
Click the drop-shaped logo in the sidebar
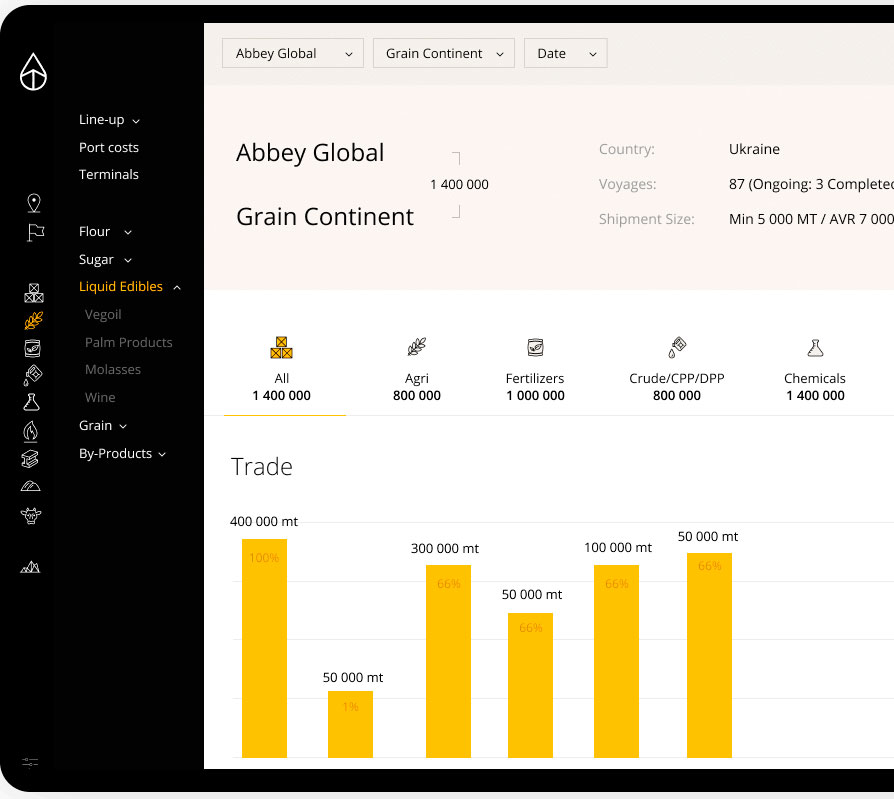pyautogui.click(x=33, y=72)
